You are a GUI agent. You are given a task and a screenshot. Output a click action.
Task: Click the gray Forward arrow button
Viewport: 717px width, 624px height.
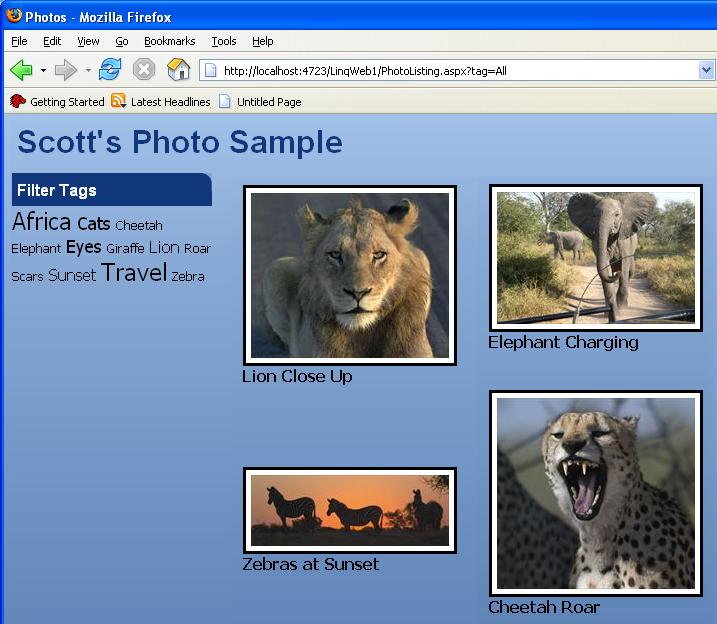coord(65,70)
